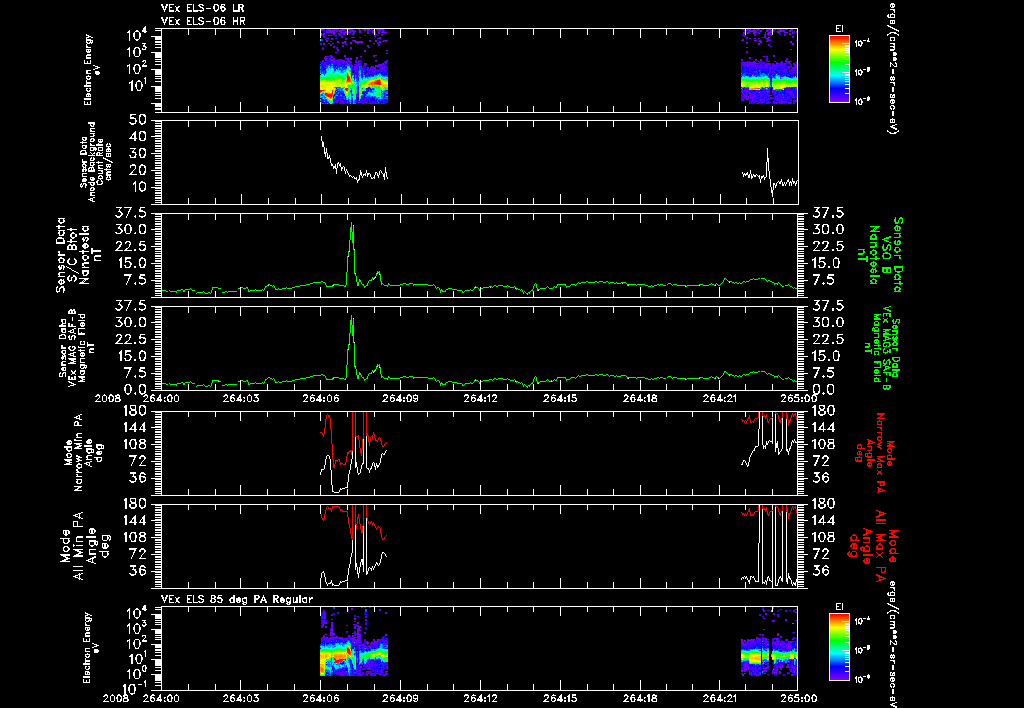Click the 85 deg PA spectrogram data block at 264:06
Image resolution: width=1024 pixels, height=708 pixels.
pos(354,642)
